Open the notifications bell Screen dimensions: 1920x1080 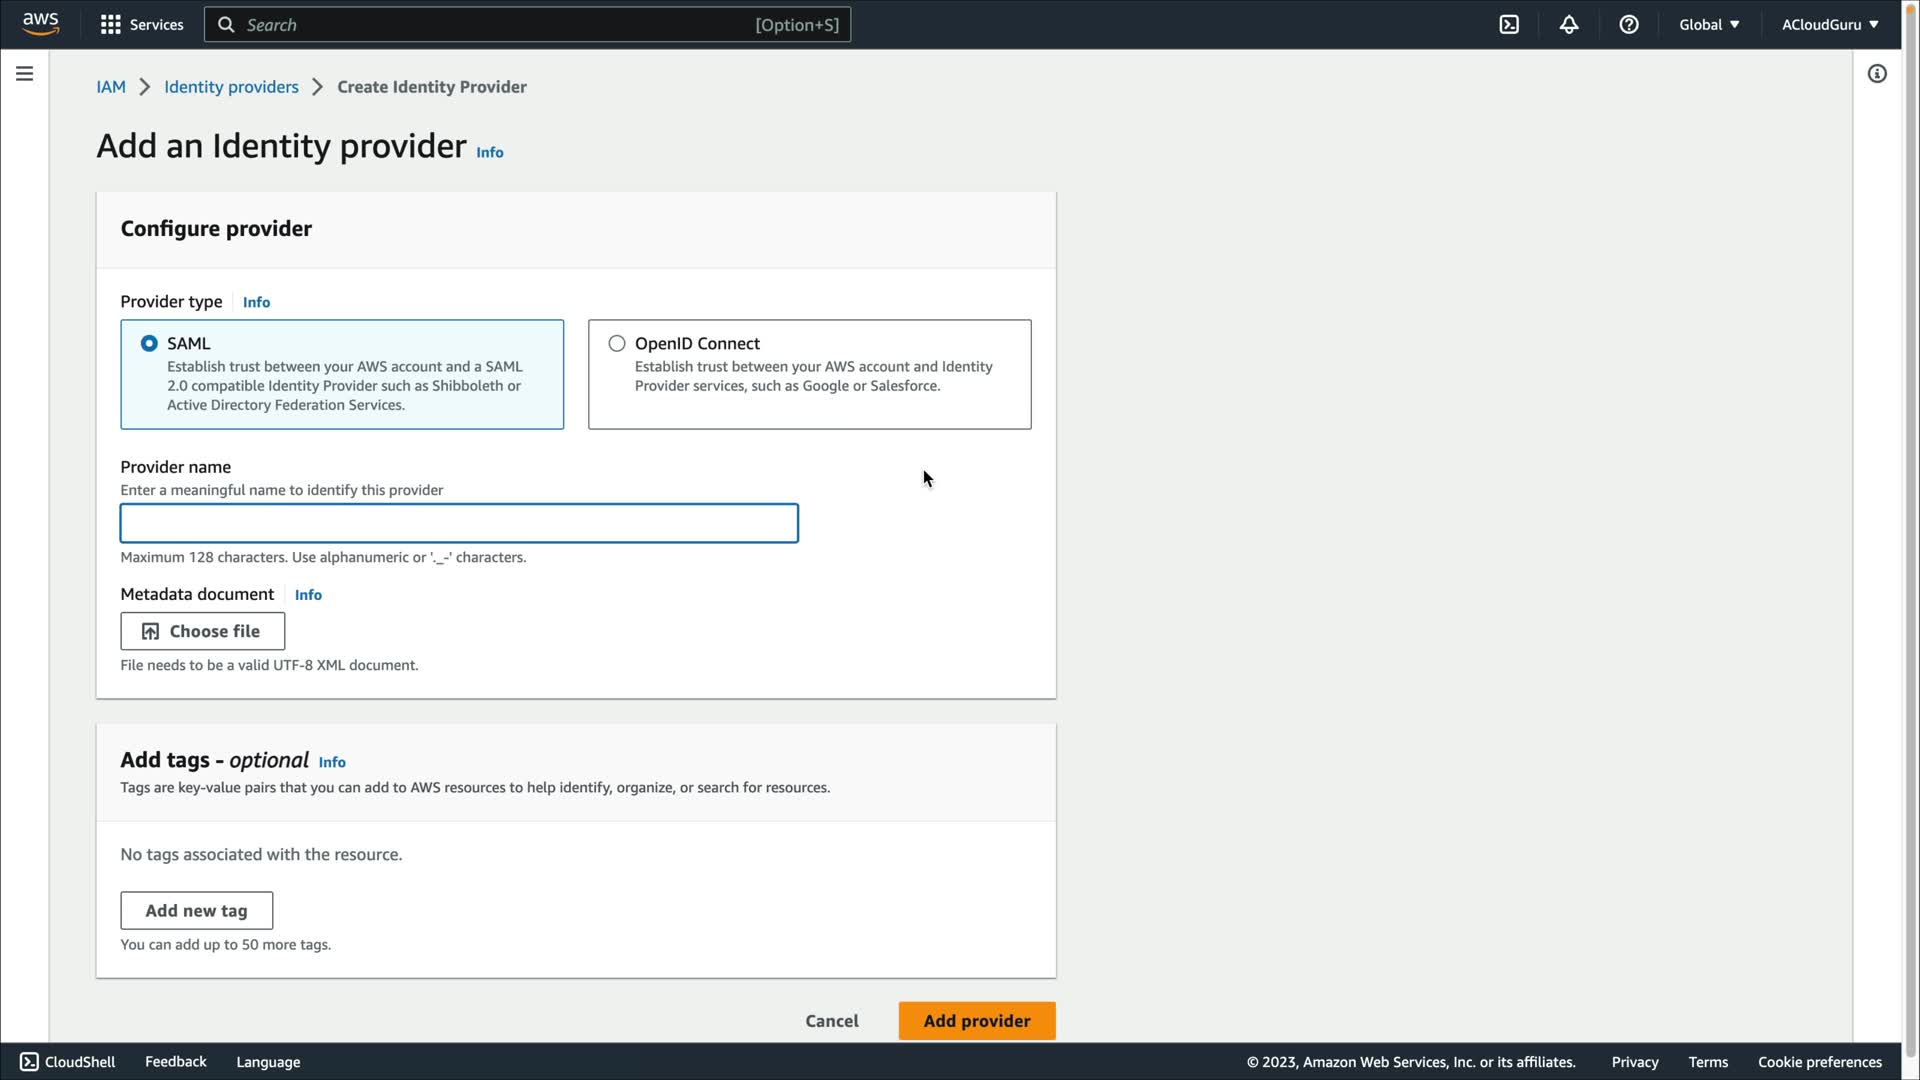(1568, 25)
